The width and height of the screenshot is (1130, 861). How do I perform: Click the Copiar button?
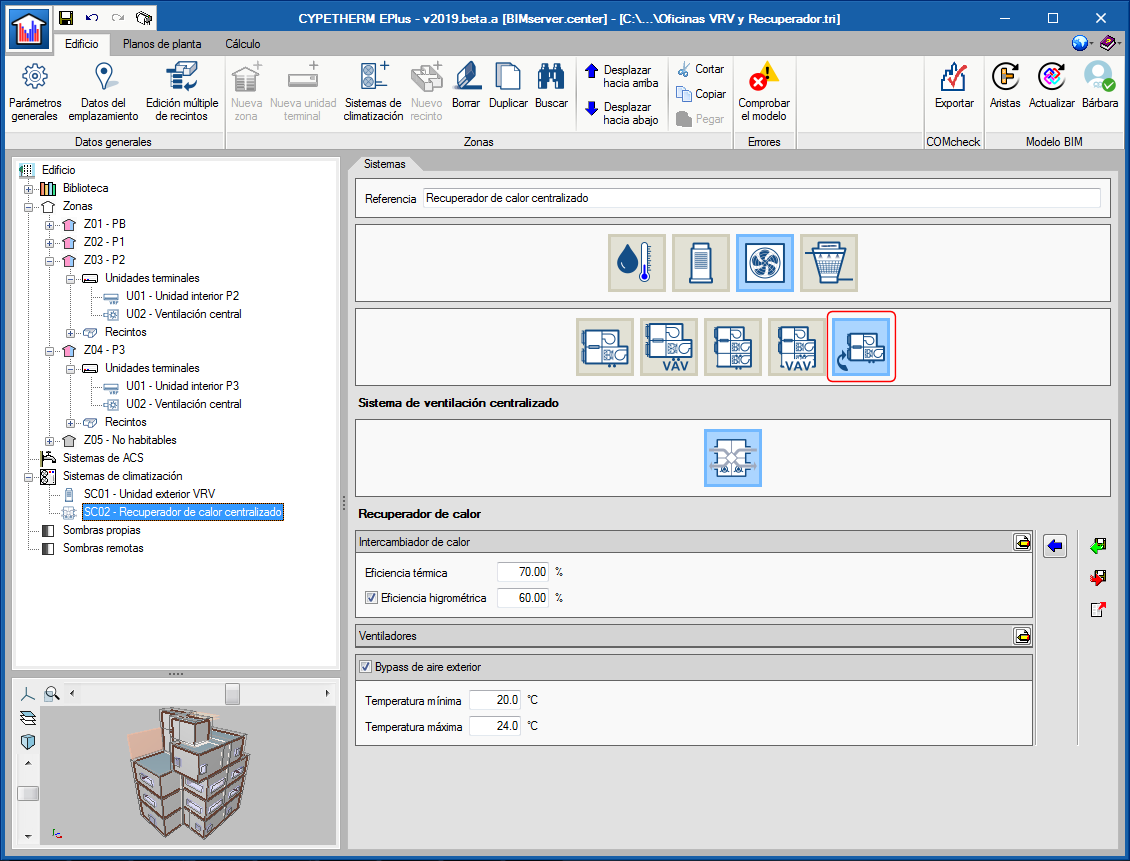[701, 94]
